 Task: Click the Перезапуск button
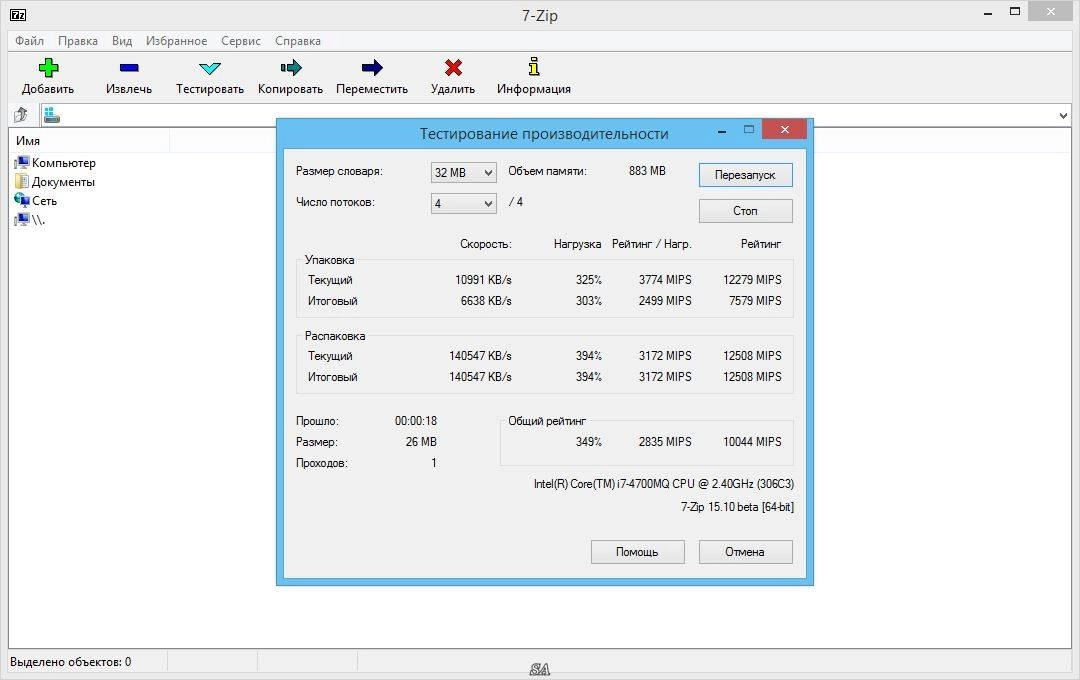click(x=745, y=175)
